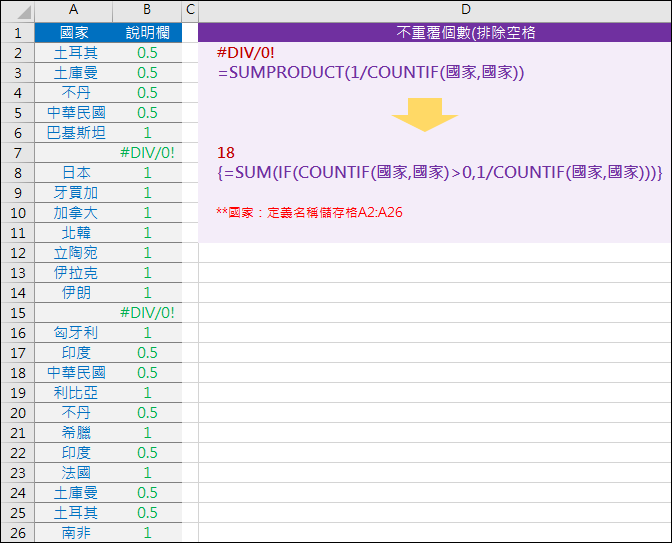Select cell 牙買加
Screen dimensions: 672x543
click(74, 193)
